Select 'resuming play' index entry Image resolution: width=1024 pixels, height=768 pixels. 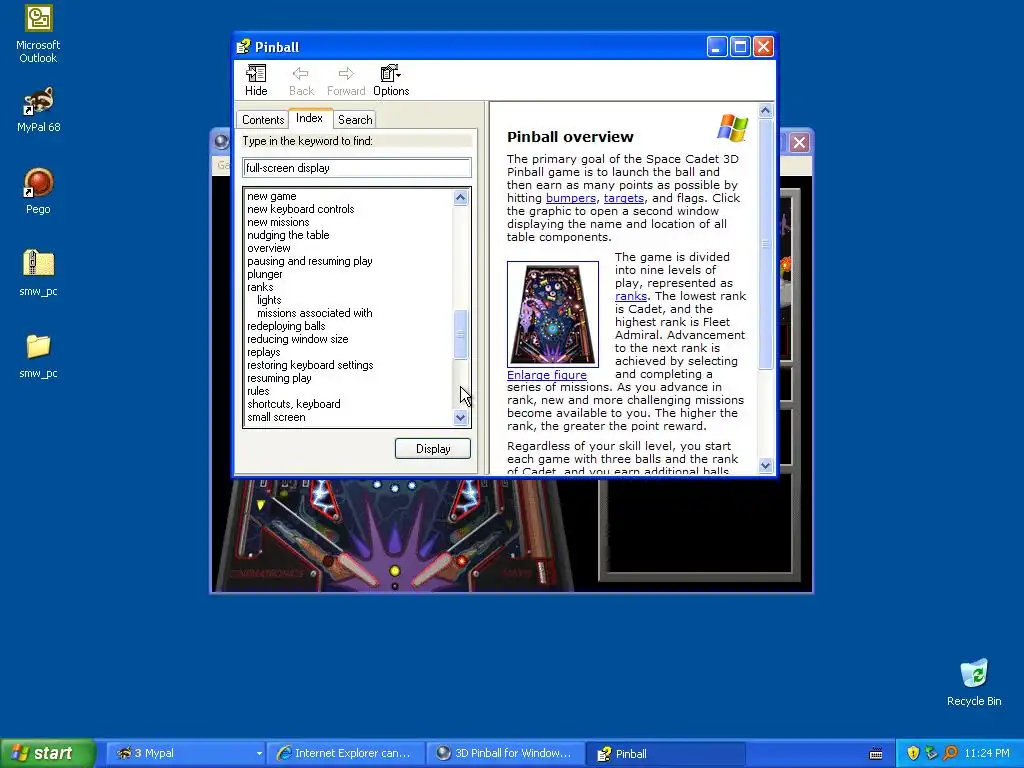(279, 378)
